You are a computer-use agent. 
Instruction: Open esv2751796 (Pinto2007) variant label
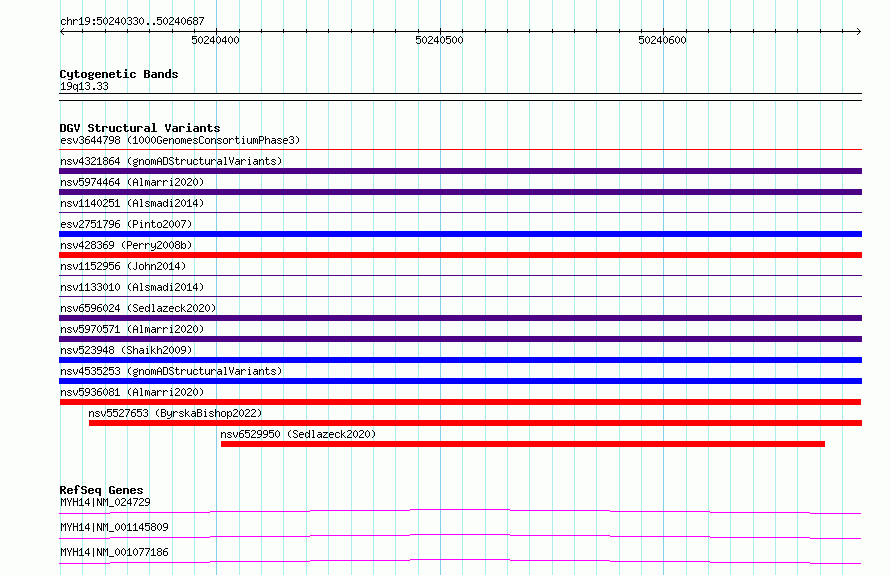pyautogui.click(x=126, y=224)
